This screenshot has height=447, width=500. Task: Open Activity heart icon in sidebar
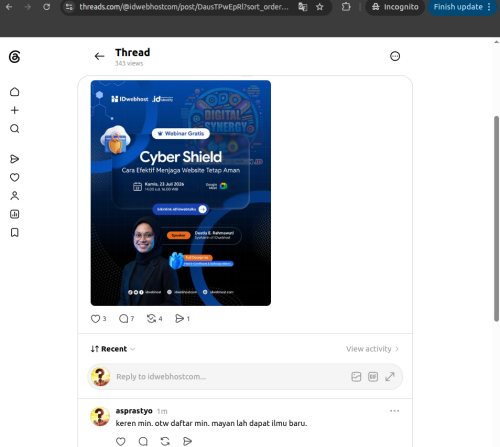click(x=14, y=177)
